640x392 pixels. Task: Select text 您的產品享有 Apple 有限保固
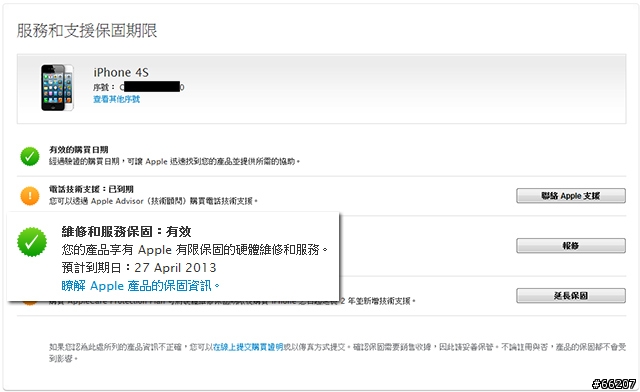click(x=195, y=249)
